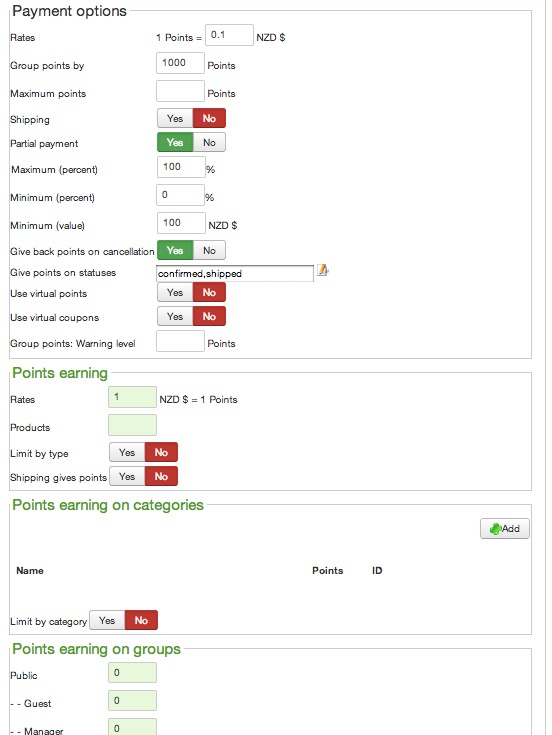Focus the Group points by field
Viewport: 552px width, 735px height.
[180, 63]
